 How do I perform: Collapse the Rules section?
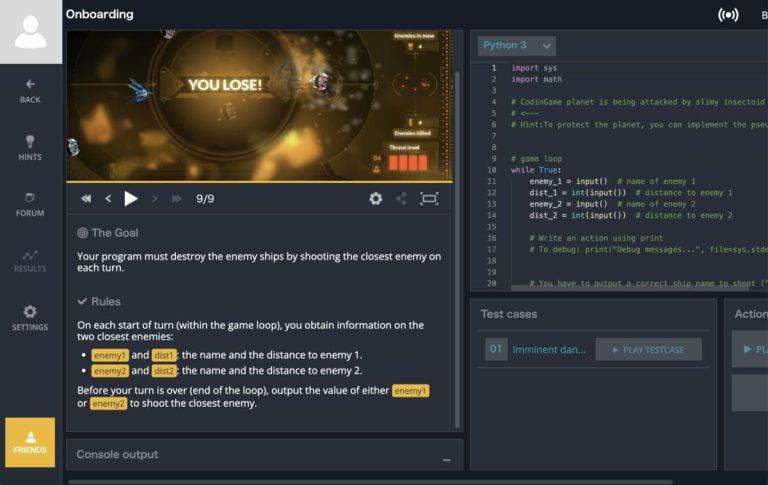click(x=99, y=301)
